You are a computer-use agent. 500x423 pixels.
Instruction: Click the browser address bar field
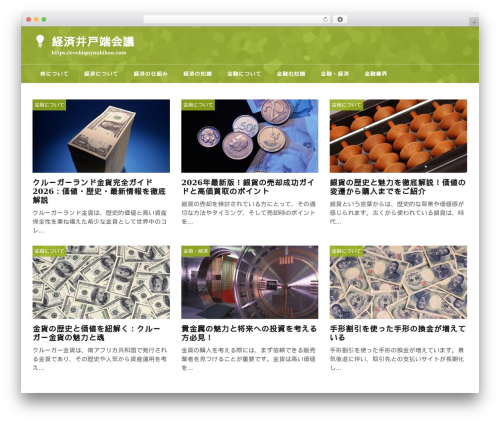coord(237,20)
